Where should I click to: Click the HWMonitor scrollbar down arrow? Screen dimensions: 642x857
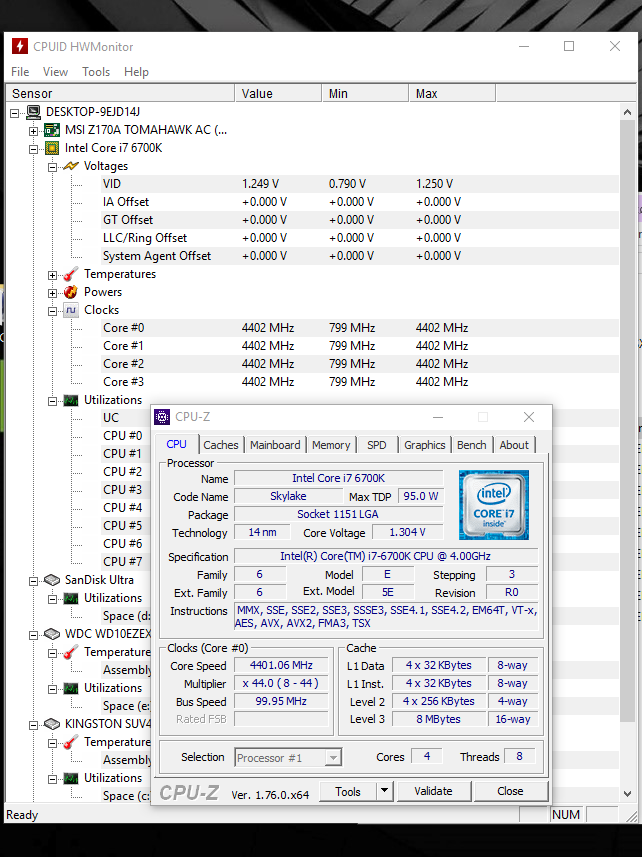pos(627,794)
